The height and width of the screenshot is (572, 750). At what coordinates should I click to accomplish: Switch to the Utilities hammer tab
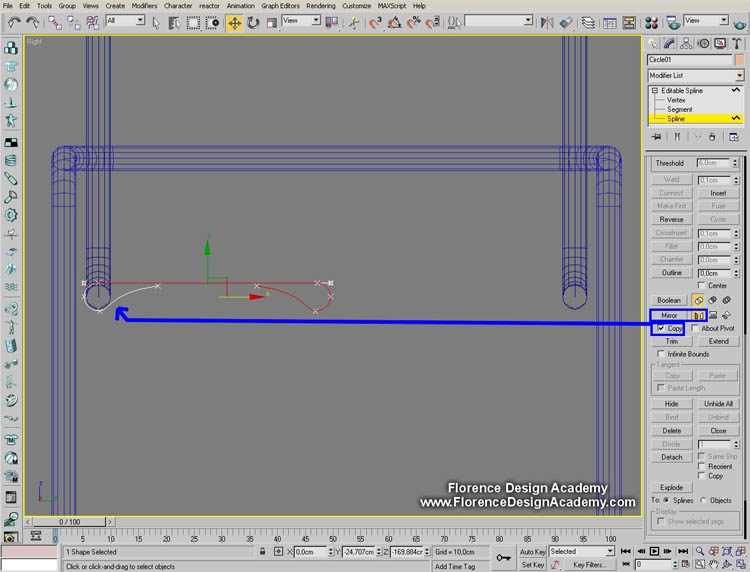point(735,43)
